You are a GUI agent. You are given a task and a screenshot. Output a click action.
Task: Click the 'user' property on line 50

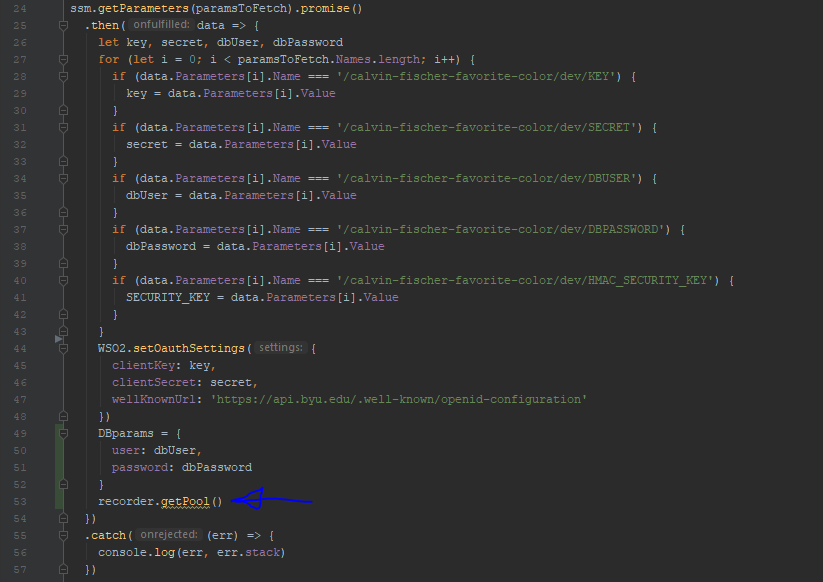tap(126, 451)
